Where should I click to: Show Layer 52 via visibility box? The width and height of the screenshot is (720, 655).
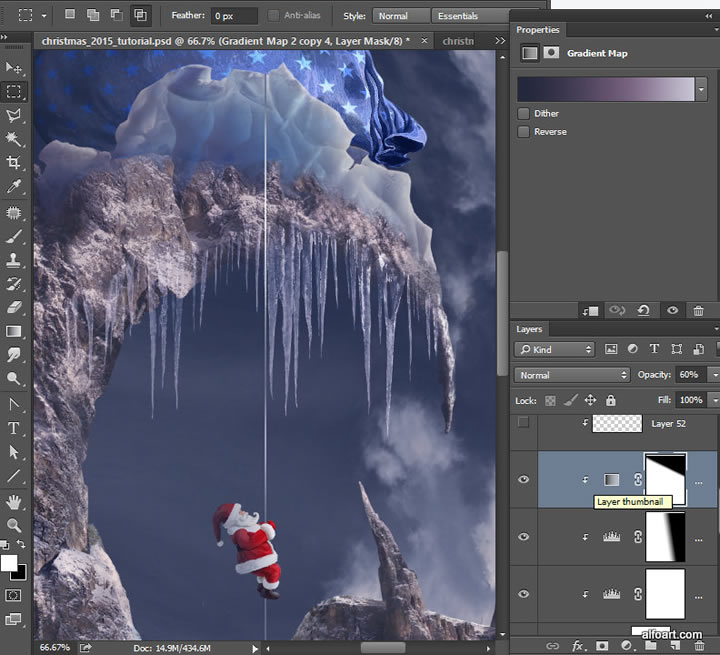pos(523,423)
